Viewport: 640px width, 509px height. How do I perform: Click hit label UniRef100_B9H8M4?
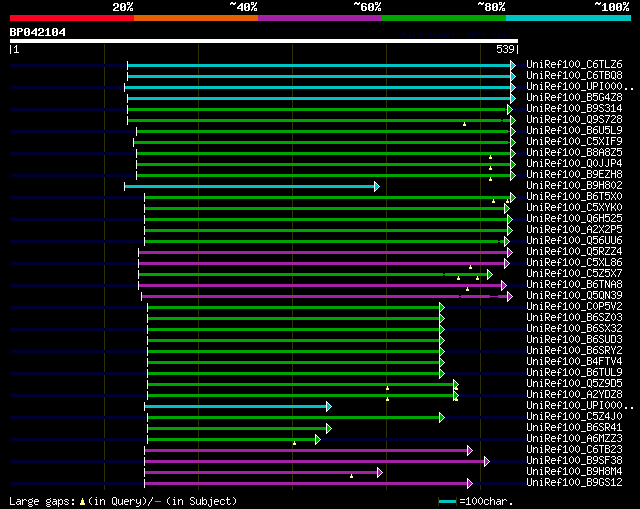(x=574, y=472)
